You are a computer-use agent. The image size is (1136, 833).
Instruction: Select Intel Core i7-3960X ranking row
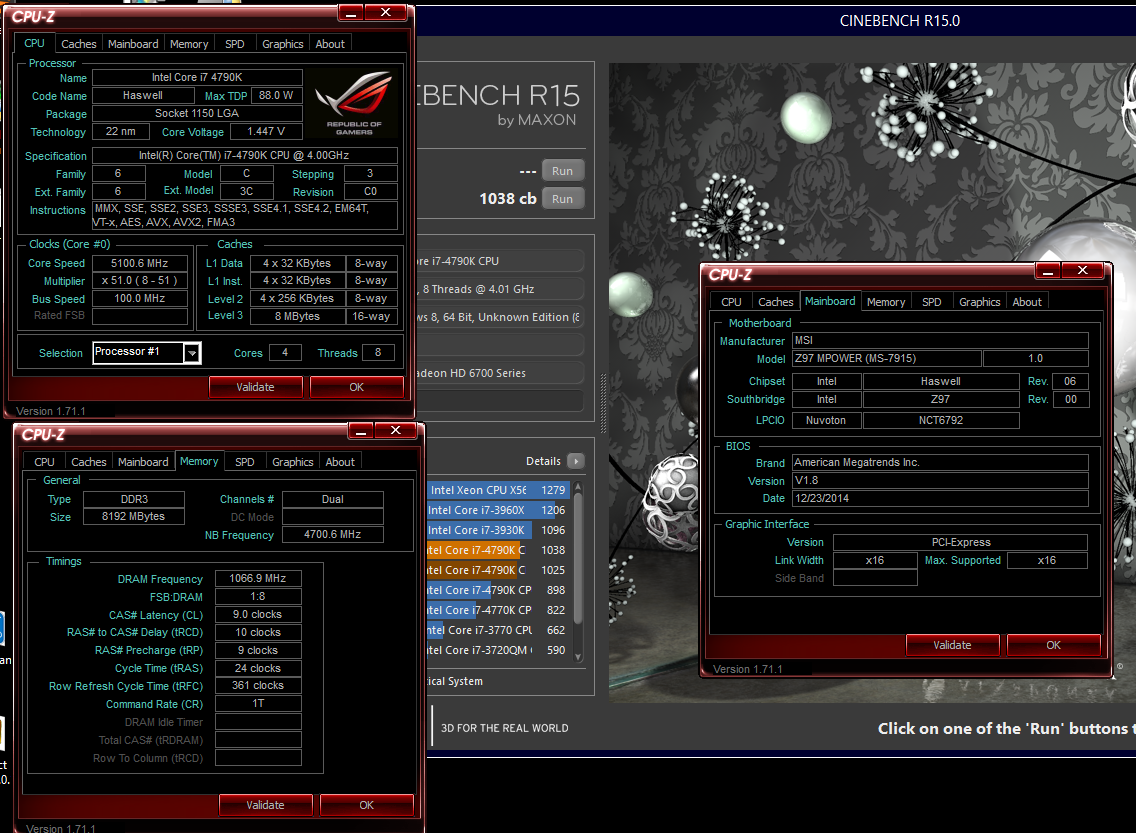tap(498, 510)
